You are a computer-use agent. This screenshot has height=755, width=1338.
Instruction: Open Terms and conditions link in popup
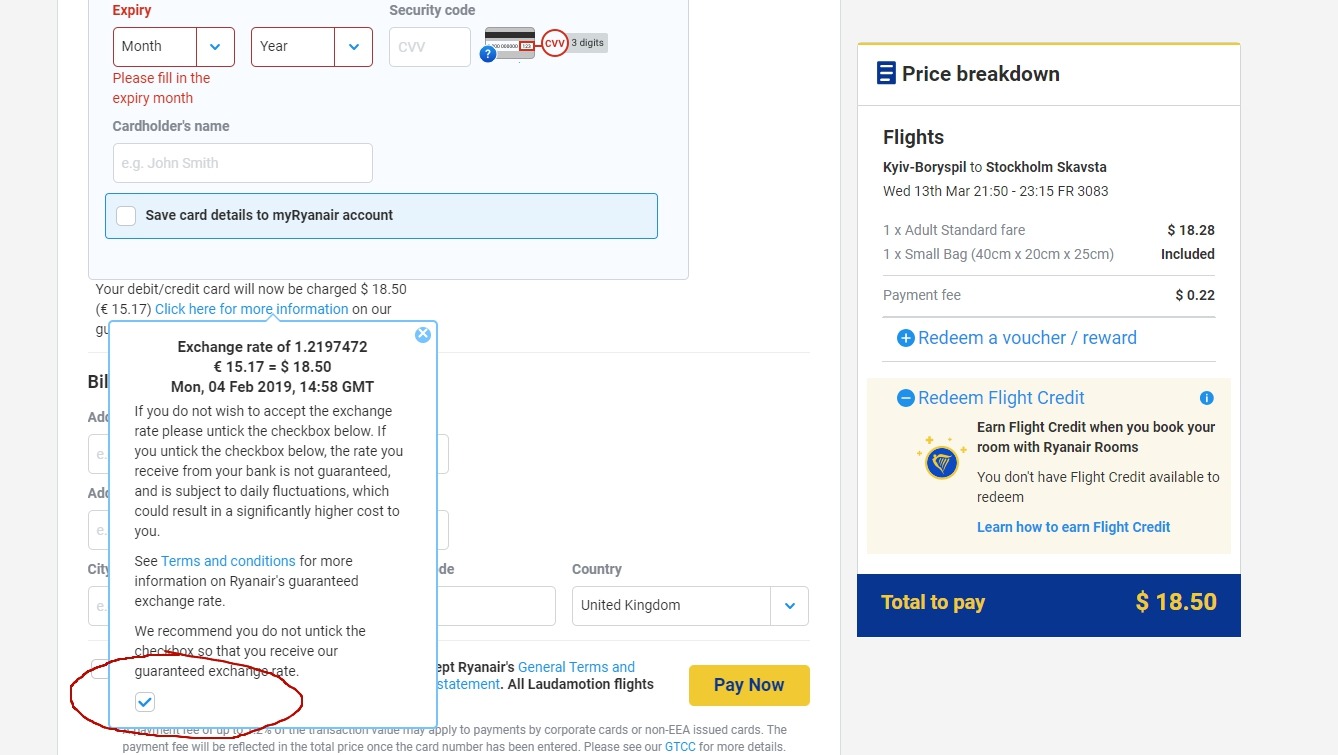228,561
